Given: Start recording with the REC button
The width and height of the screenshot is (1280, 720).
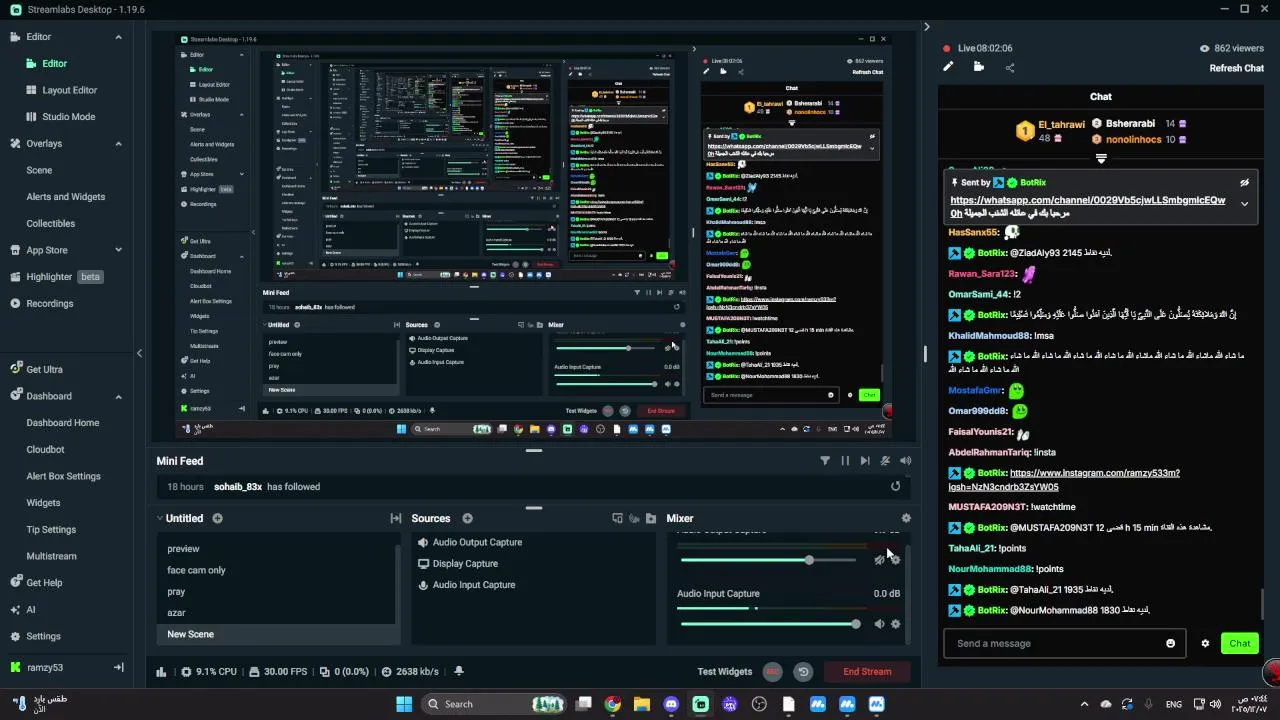Looking at the screenshot, I should tap(772, 672).
